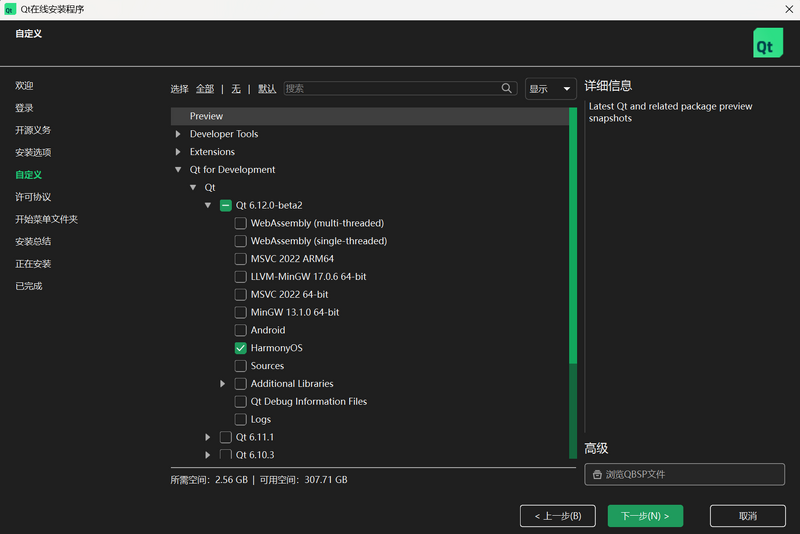The width and height of the screenshot is (800, 534).
Task: Toggle the Qt 6.12.0-beta2 partial checkbox
Action: pos(226,205)
